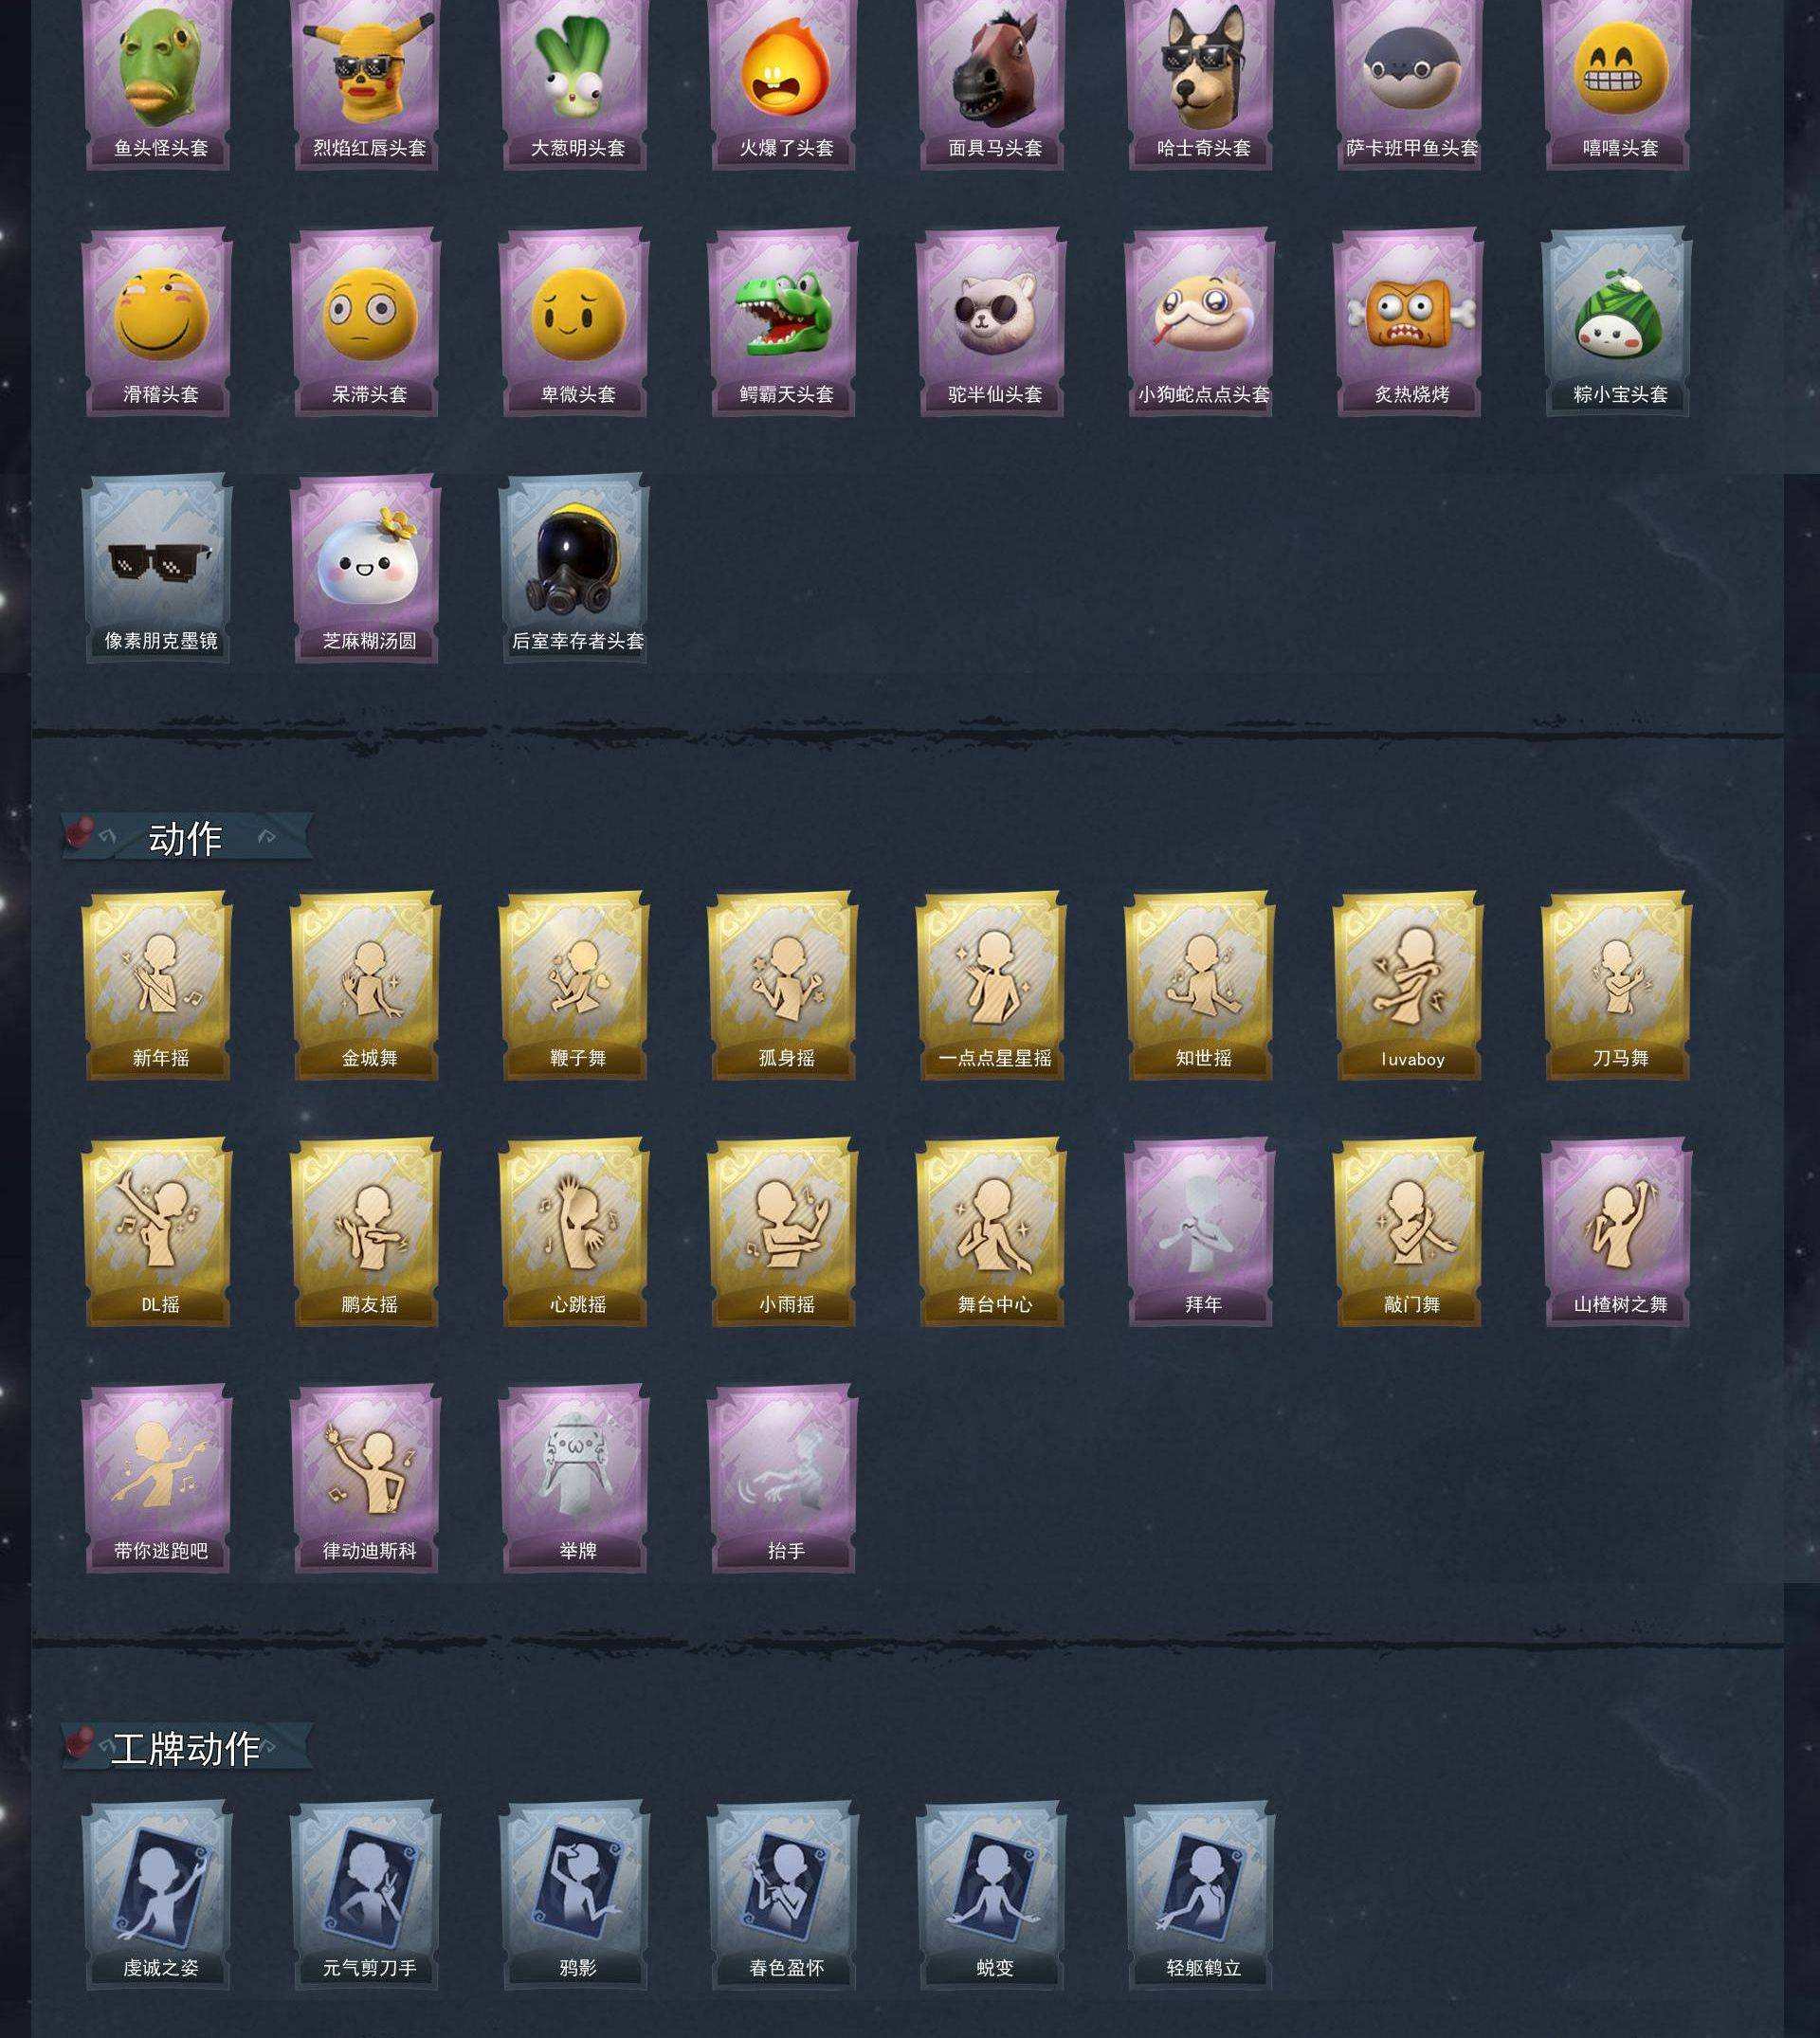Select the 轻躯鹤立 badge action card
The height and width of the screenshot is (2038, 1820).
[x=1200, y=1896]
